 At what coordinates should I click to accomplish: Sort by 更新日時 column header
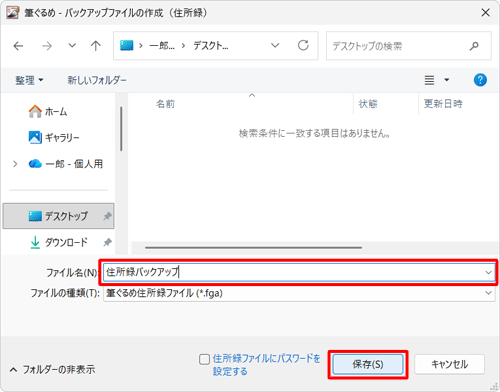443,104
